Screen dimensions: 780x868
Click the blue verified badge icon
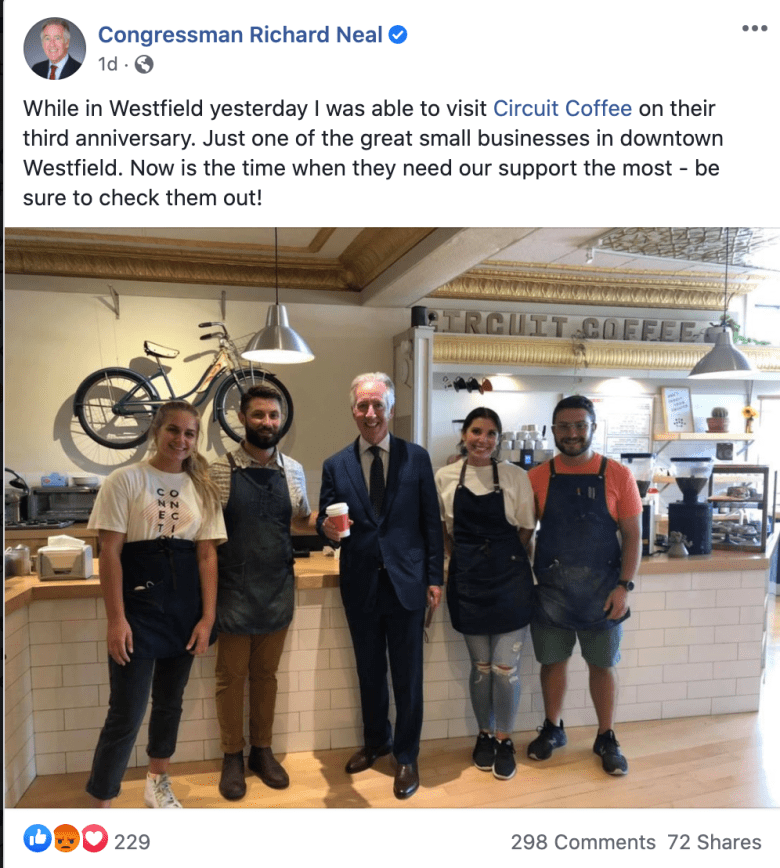397,35
